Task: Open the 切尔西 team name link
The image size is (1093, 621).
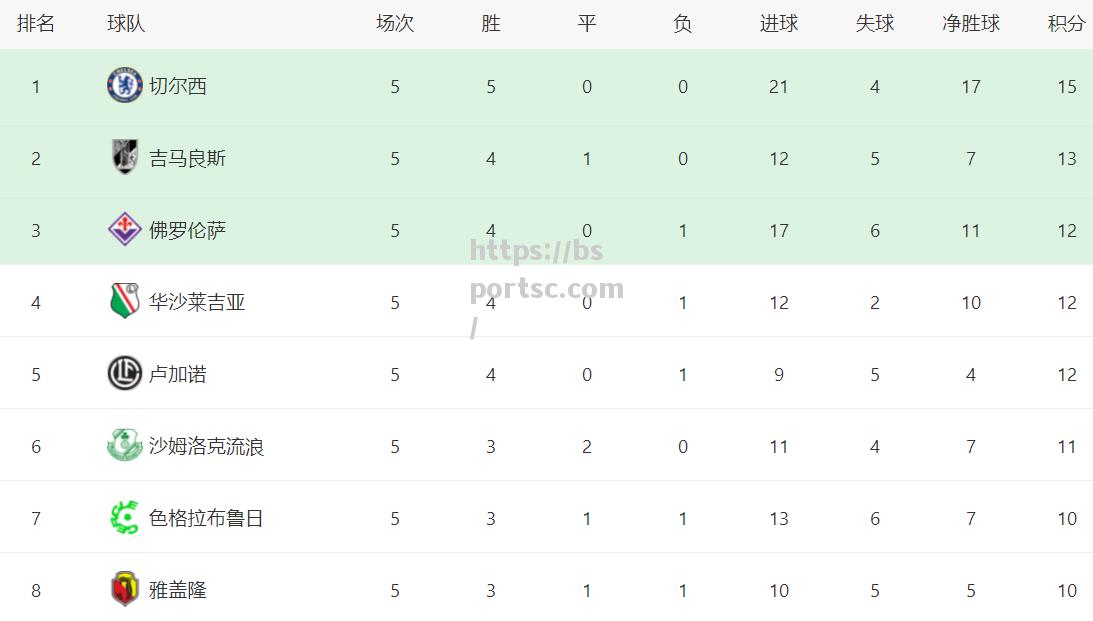Action: click(178, 86)
